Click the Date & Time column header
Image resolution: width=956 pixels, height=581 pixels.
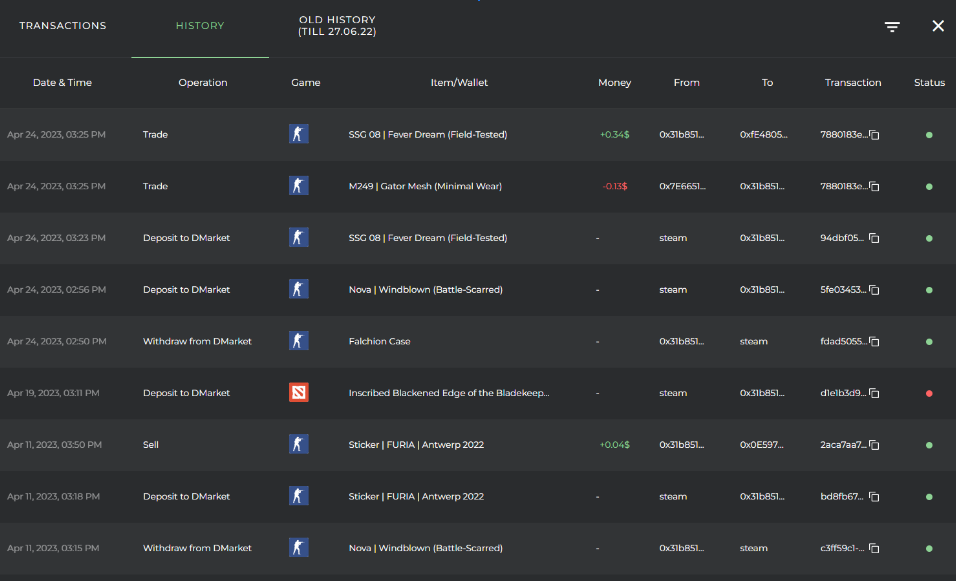coord(62,83)
